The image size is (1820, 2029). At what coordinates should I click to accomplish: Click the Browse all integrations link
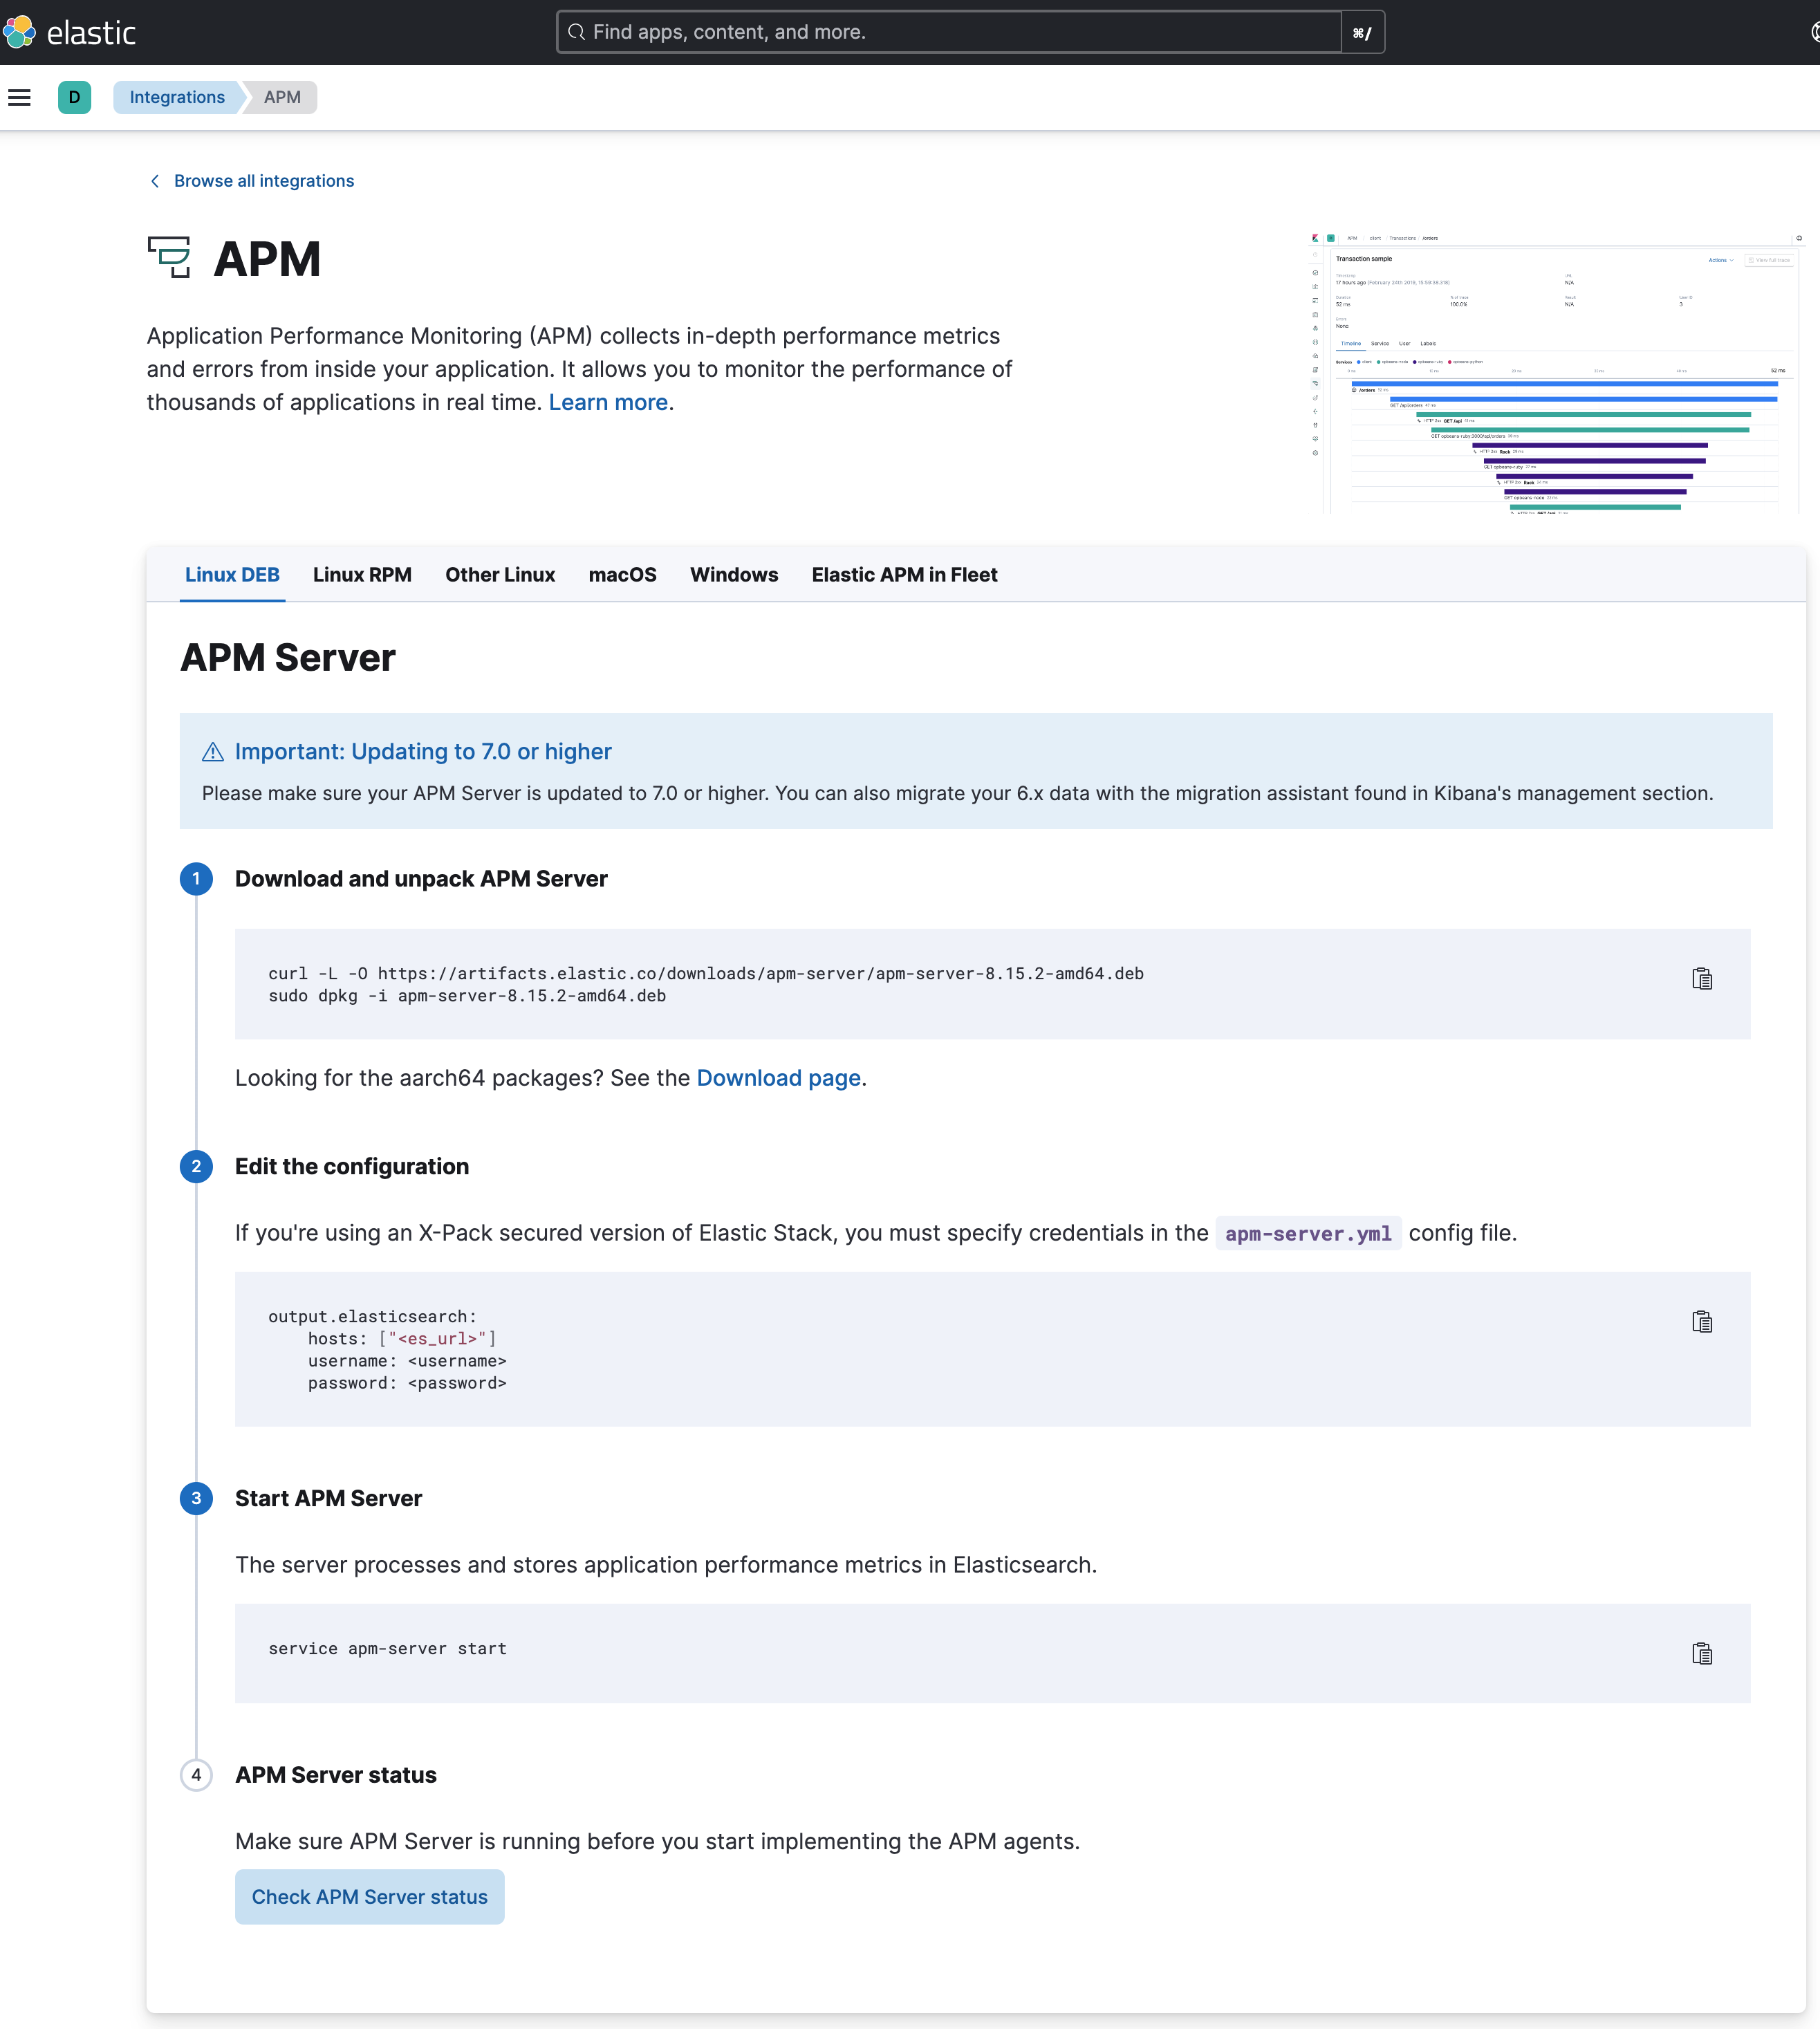(264, 181)
